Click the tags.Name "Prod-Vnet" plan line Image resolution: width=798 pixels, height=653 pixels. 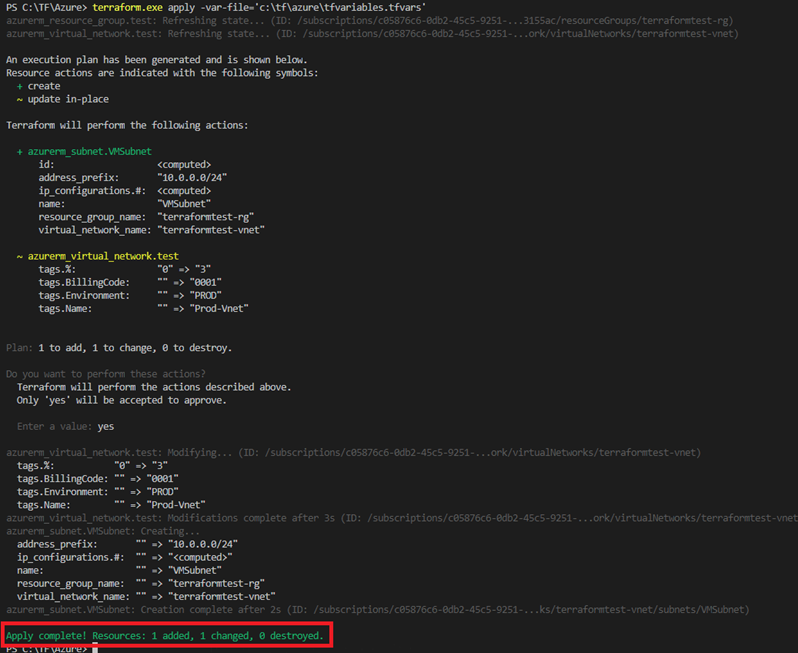[x=144, y=309]
